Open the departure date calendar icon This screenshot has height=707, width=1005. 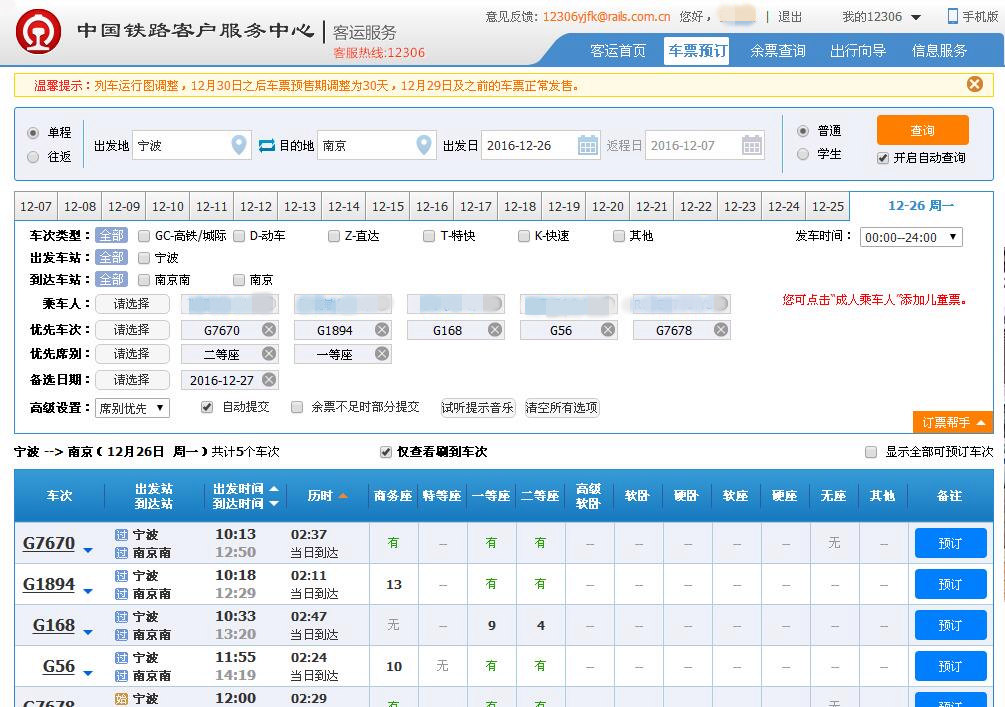pos(587,146)
